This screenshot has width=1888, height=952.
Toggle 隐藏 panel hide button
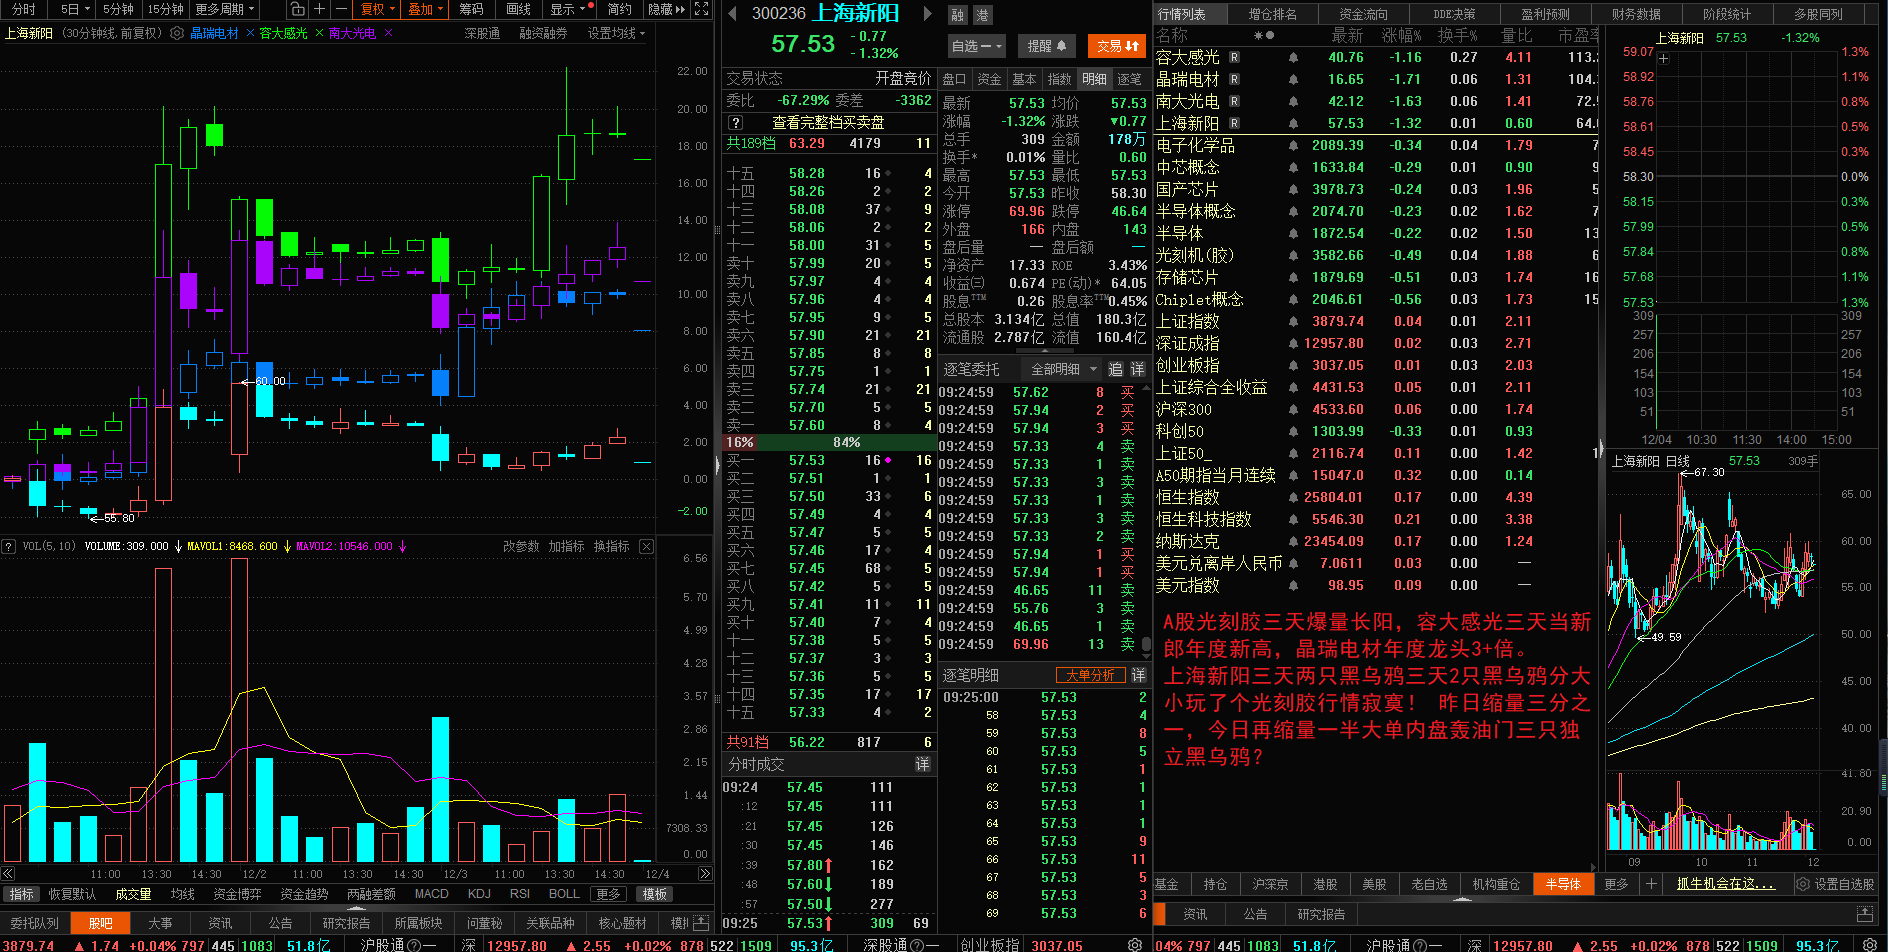[667, 9]
